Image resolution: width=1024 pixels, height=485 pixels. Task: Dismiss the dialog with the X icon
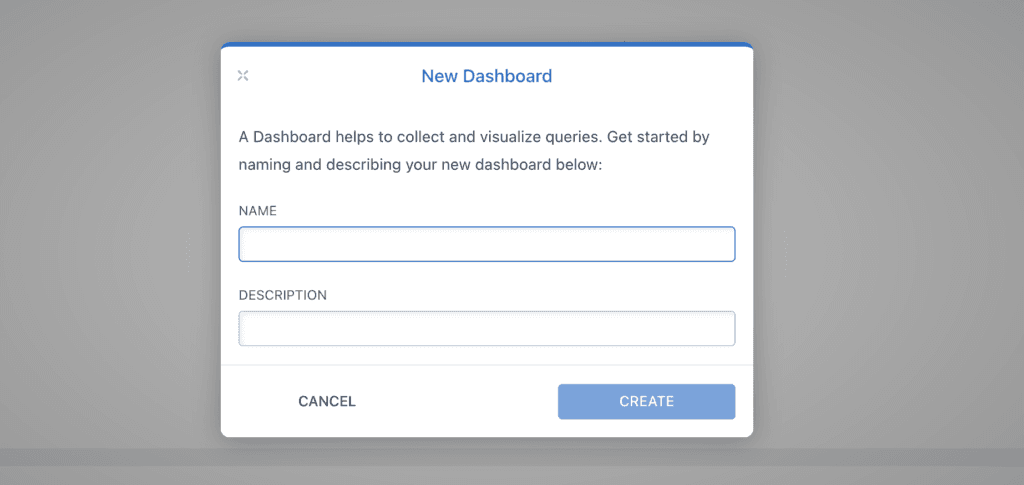point(243,76)
